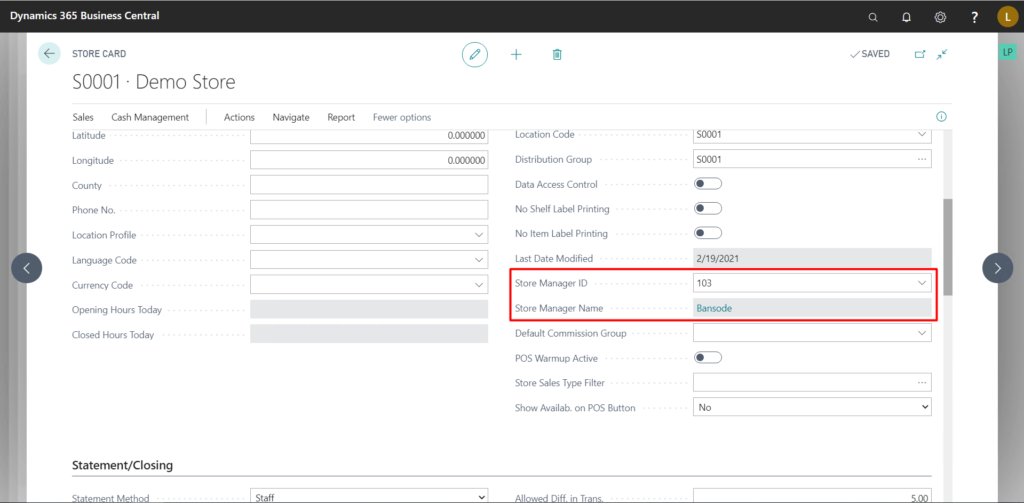
Task: Show the FactBox info icon
Action: tap(941, 117)
